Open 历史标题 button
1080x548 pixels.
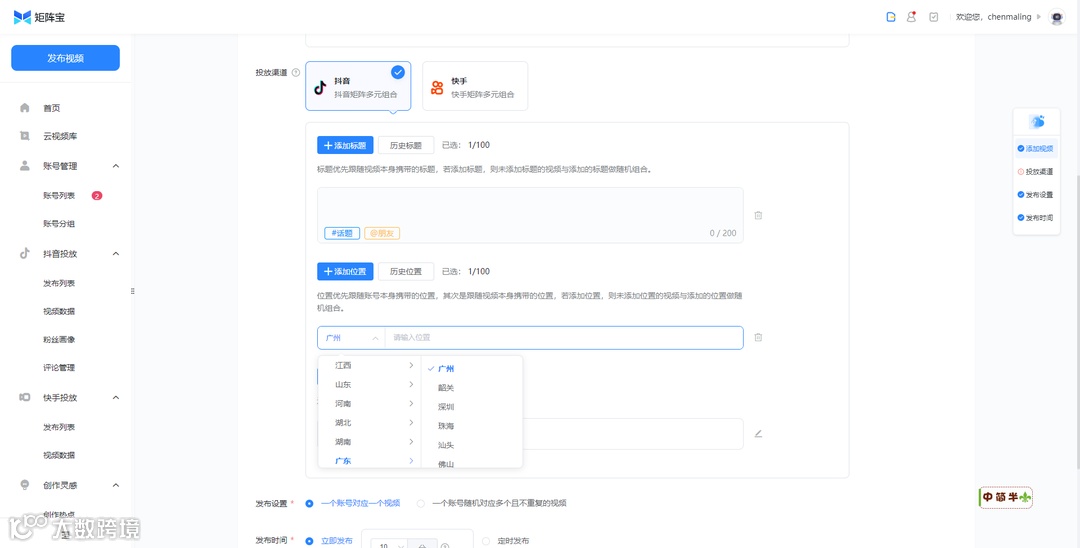click(x=406, y=145)
